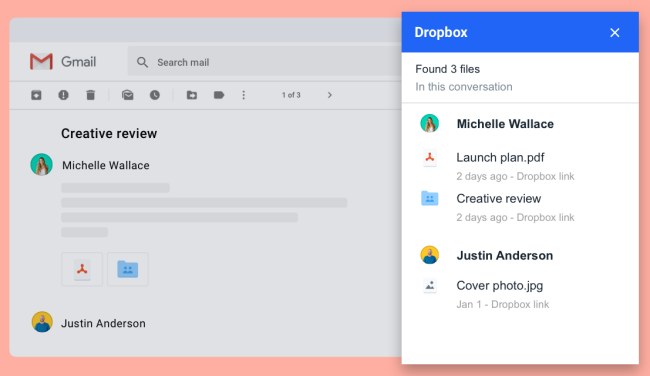Click Michelle Wallace avatar in Dropbox panel
Image resolution: width=650 pixels, height=376 pixels.
click(x=429, y=123)
